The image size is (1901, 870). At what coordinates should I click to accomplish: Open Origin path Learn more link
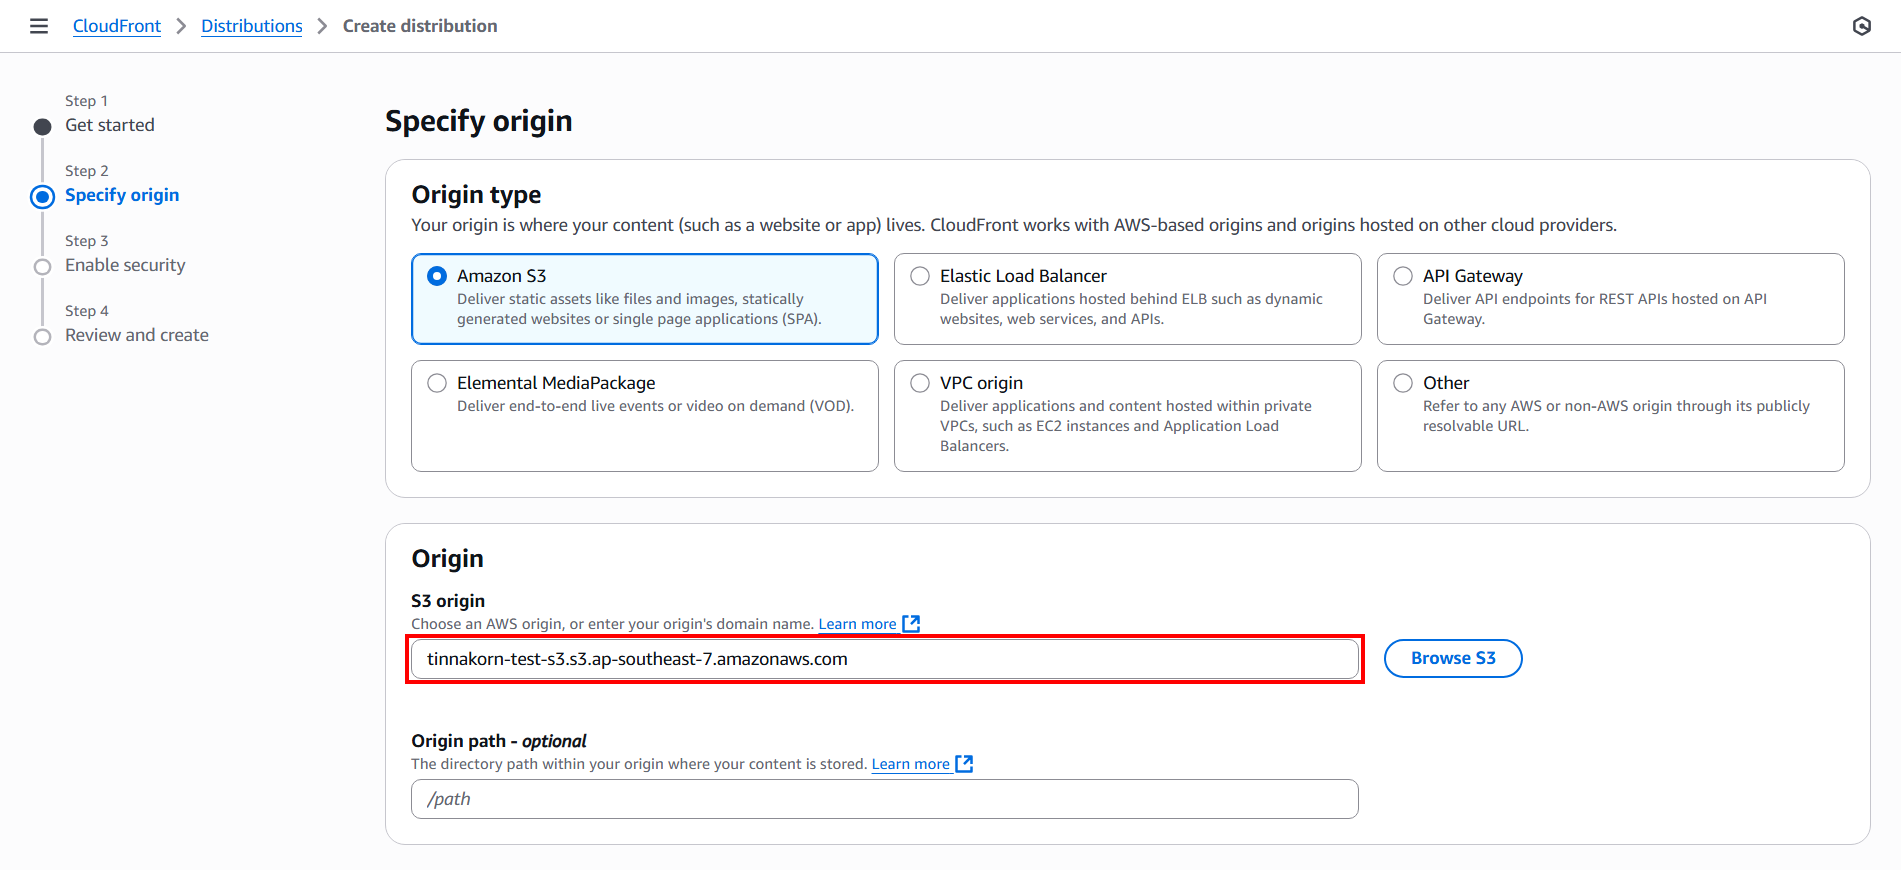910,764
